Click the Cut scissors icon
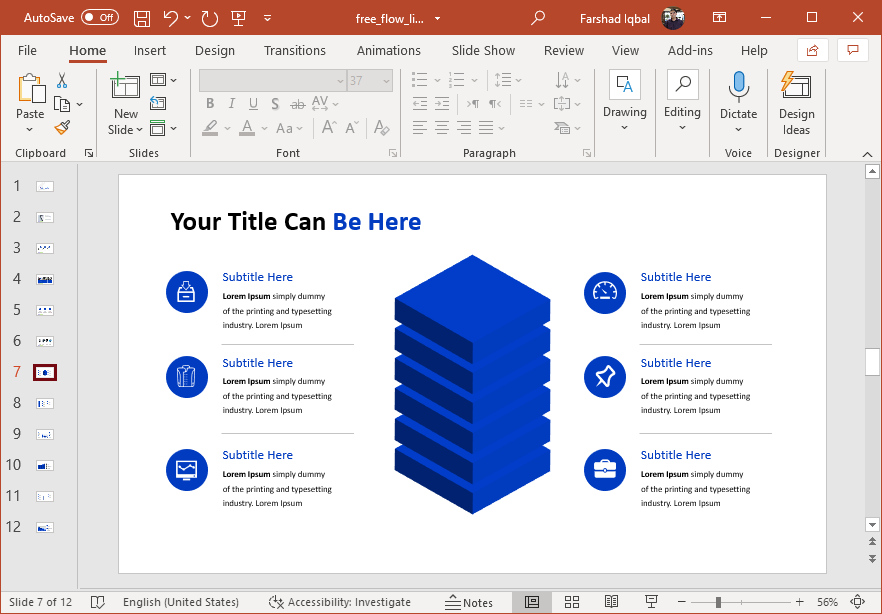Screen dimensions: 882x614 pyautogui.click(x=62, y=81)
